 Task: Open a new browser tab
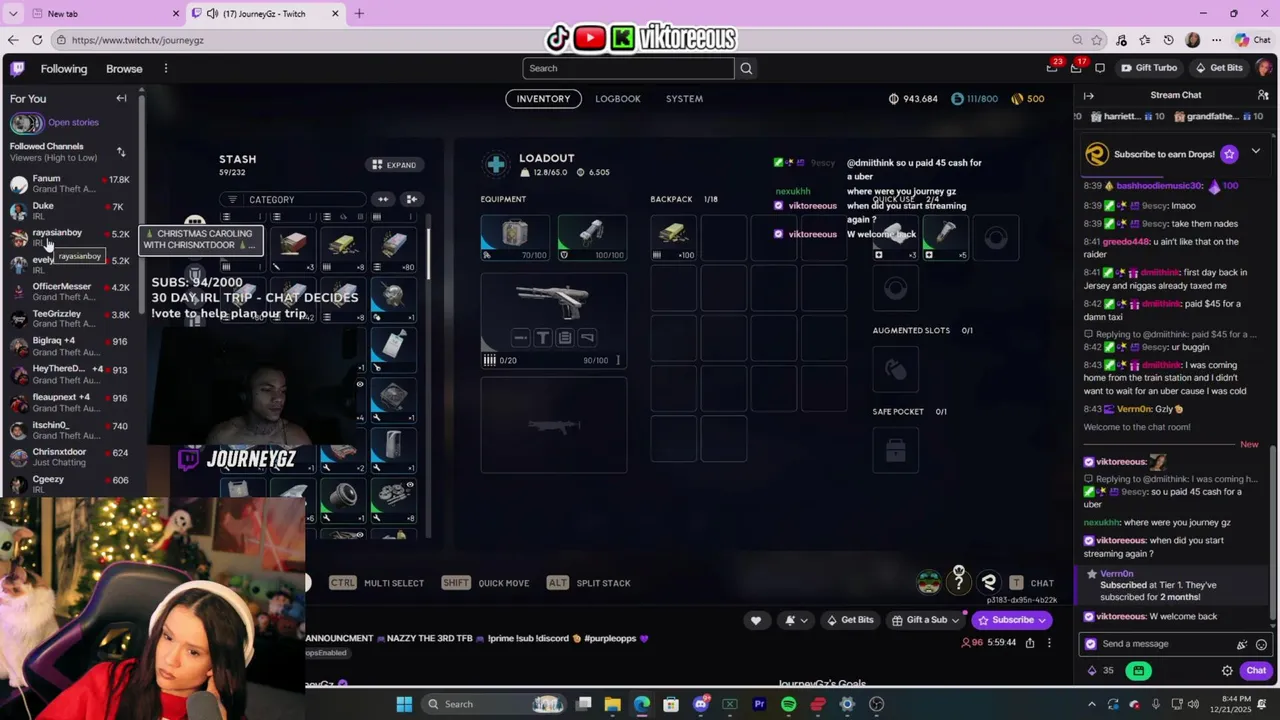pyautogui.click(x=359, y=14)
